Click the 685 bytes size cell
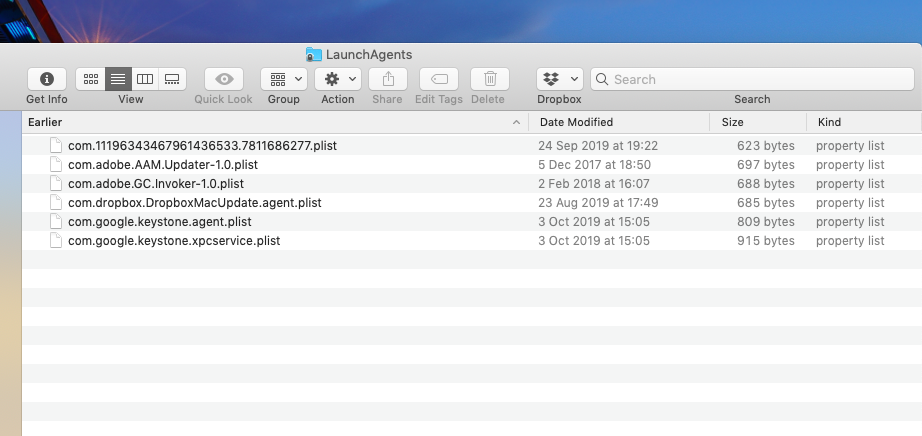The image size is (922, 436). click(x=766, y=202)
